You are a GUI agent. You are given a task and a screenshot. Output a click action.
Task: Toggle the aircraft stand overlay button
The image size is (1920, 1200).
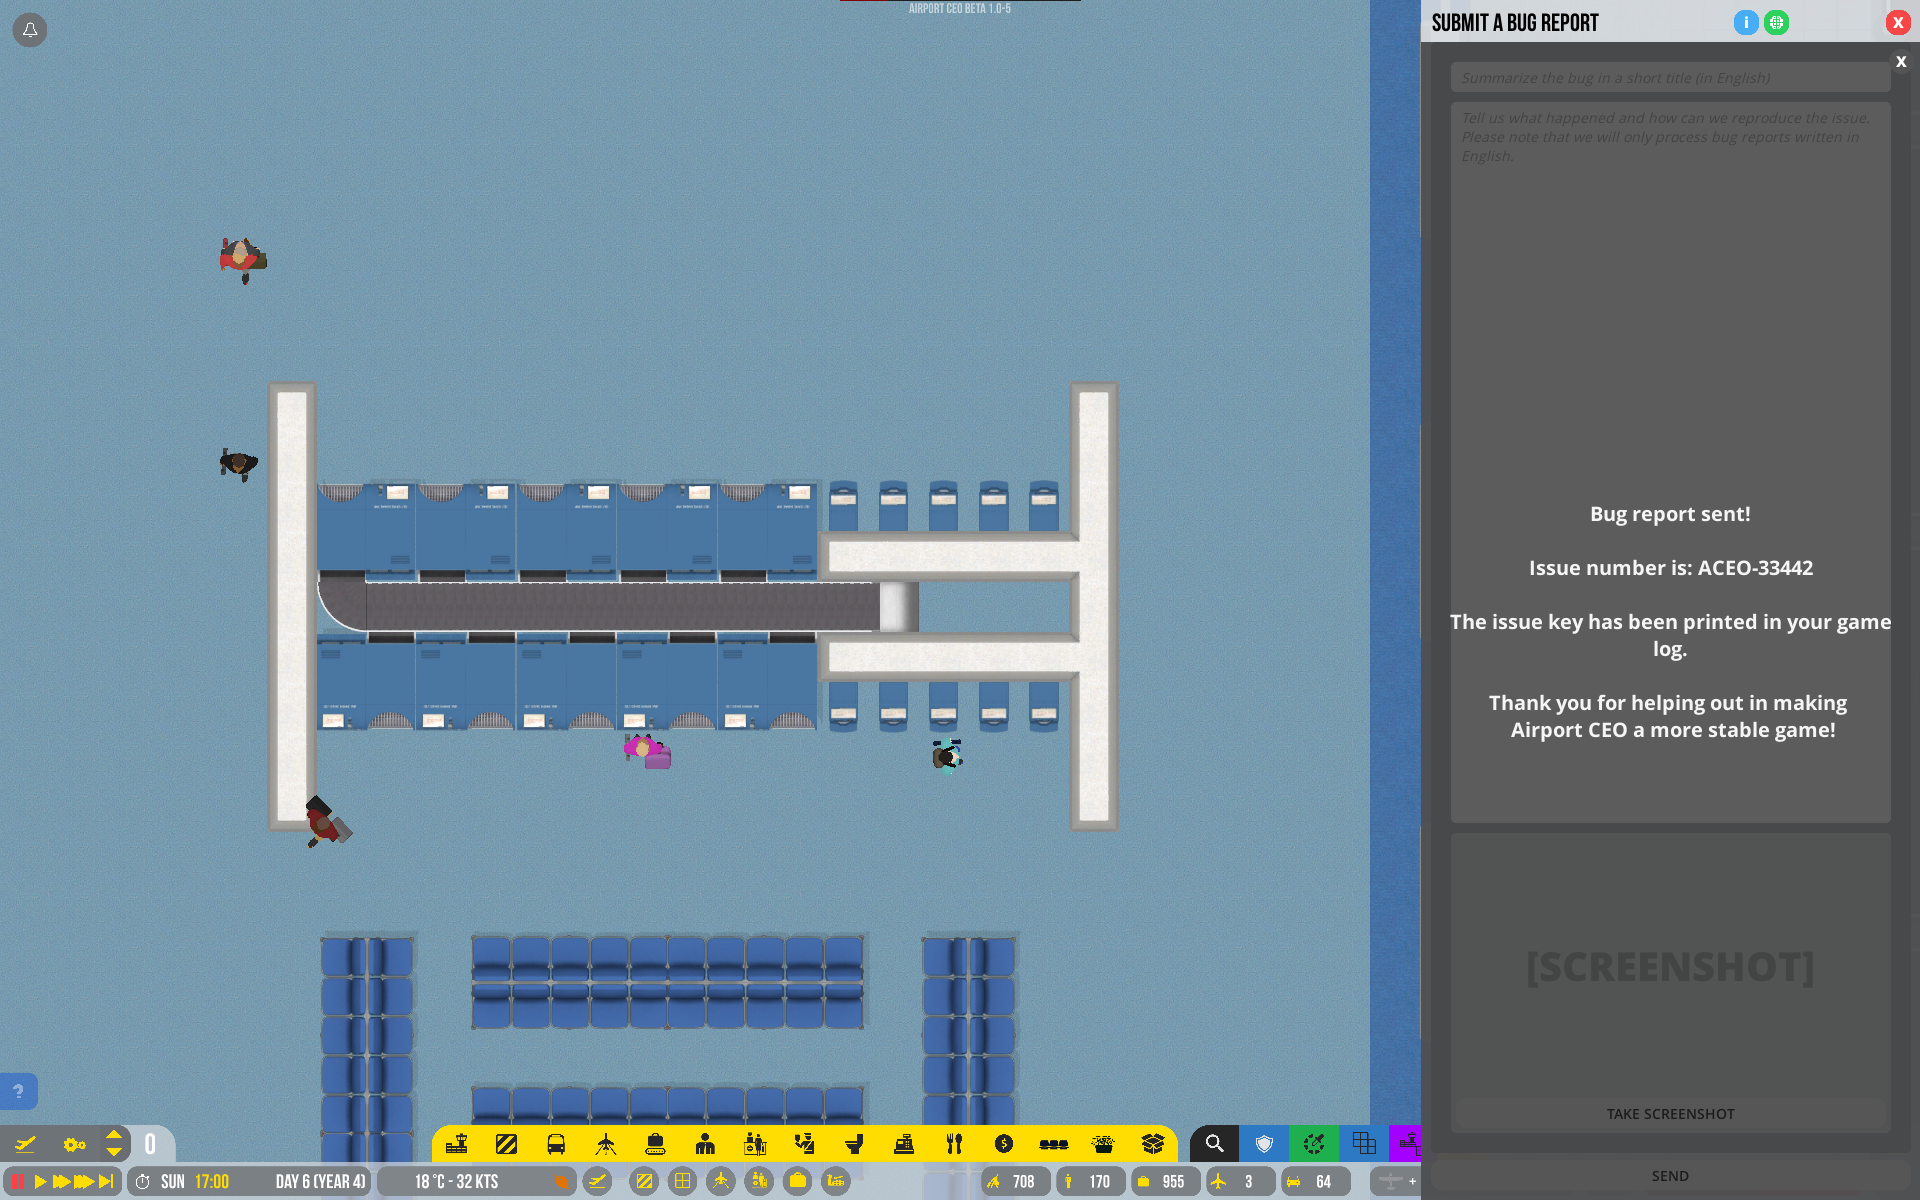(720, 1181)
